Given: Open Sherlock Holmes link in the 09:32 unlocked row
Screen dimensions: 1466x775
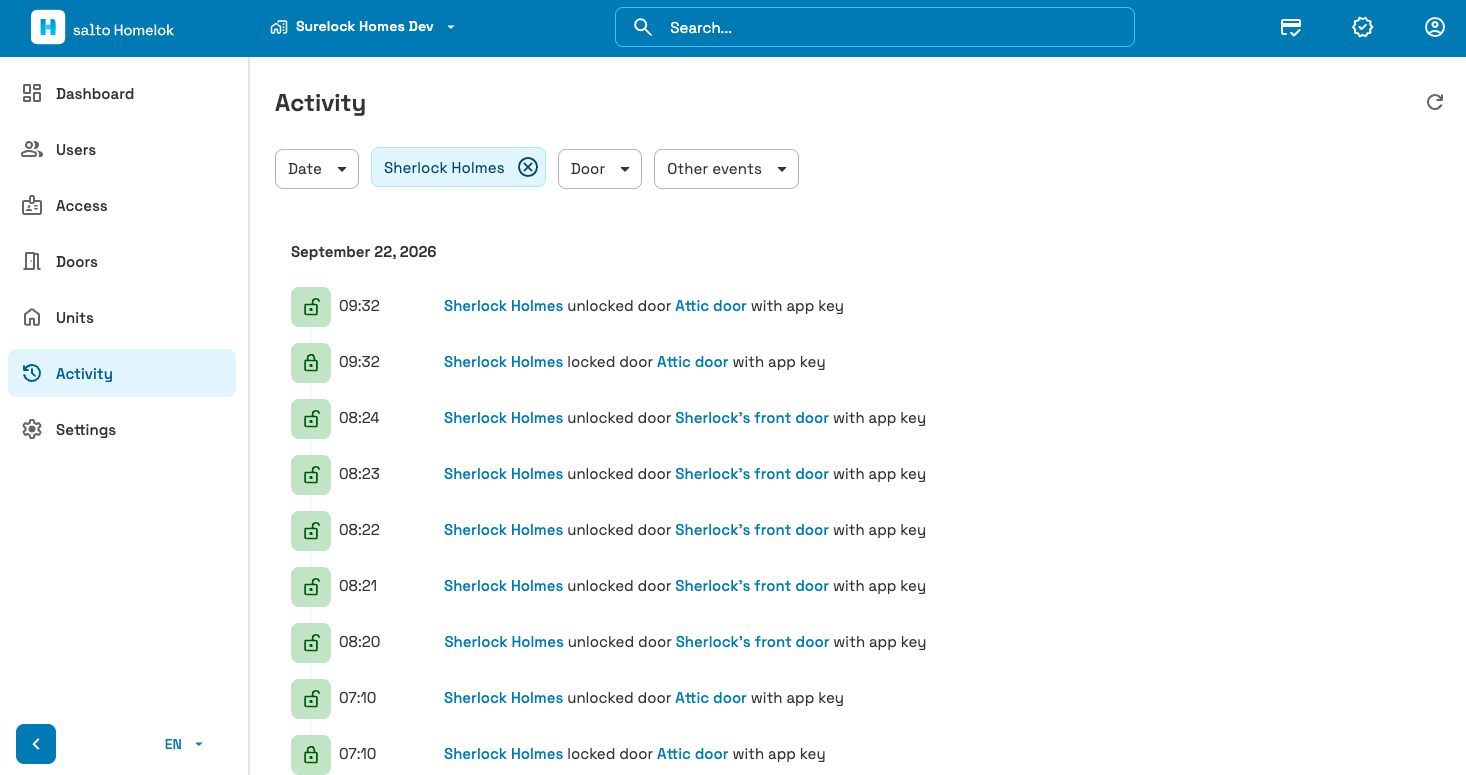Looking at the screenshot, I should click(x=503, y=306).
